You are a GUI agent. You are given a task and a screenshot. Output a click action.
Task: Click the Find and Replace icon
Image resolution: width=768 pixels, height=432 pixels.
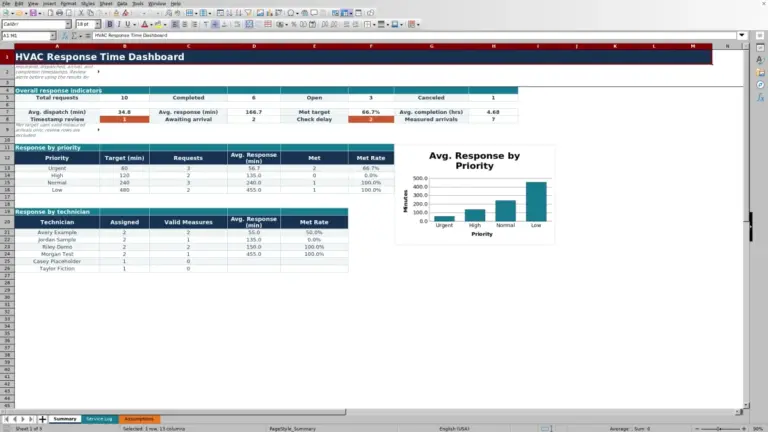tap(168, 13)
